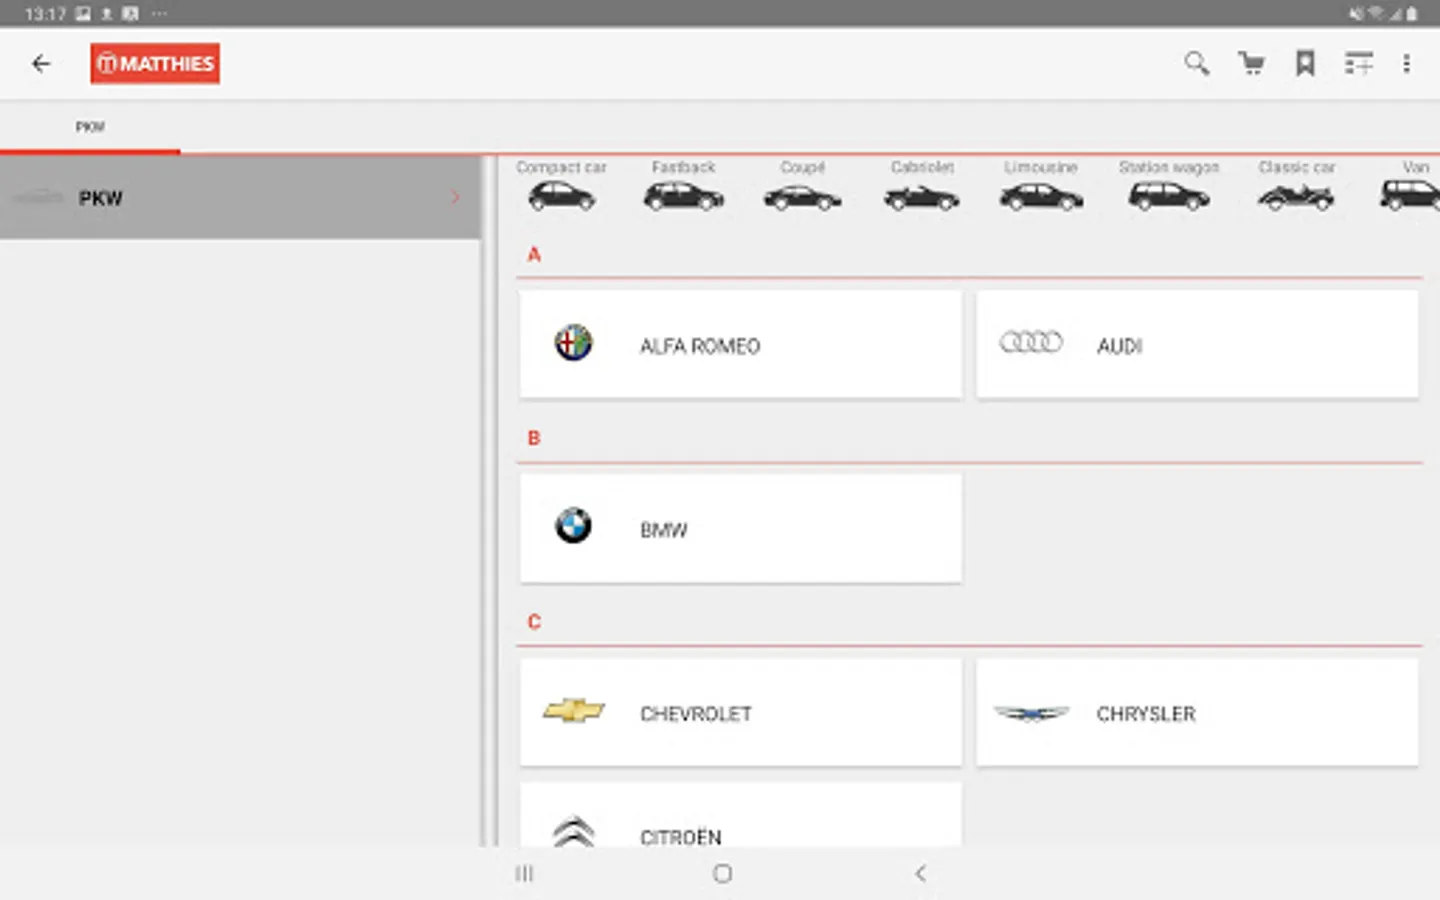Click the Alfa Romeo logo

pos(574,343)
